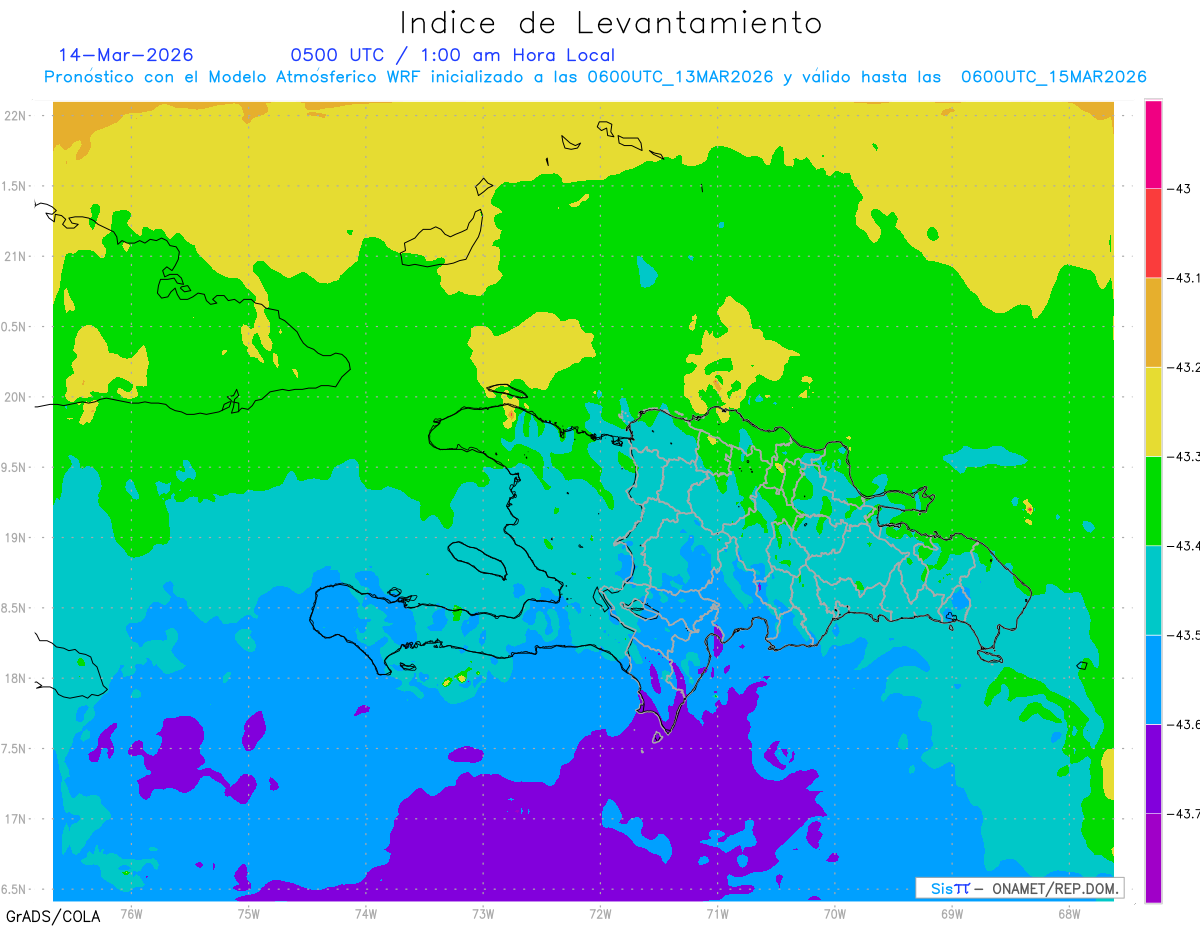Click the longitude label '74W'
The width and height of the screenshot is (1200, 927).
[x=365, y=913]
